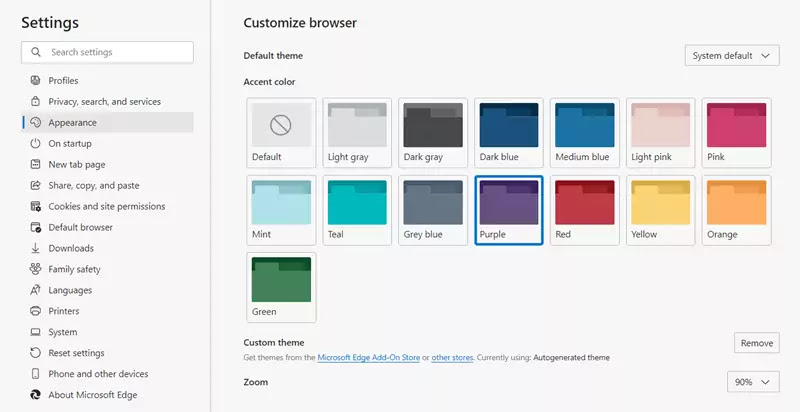Image resolution: width=800 pixels, height=412 pixels.
Task: Open On startup settings
Action: coord(108,143)
